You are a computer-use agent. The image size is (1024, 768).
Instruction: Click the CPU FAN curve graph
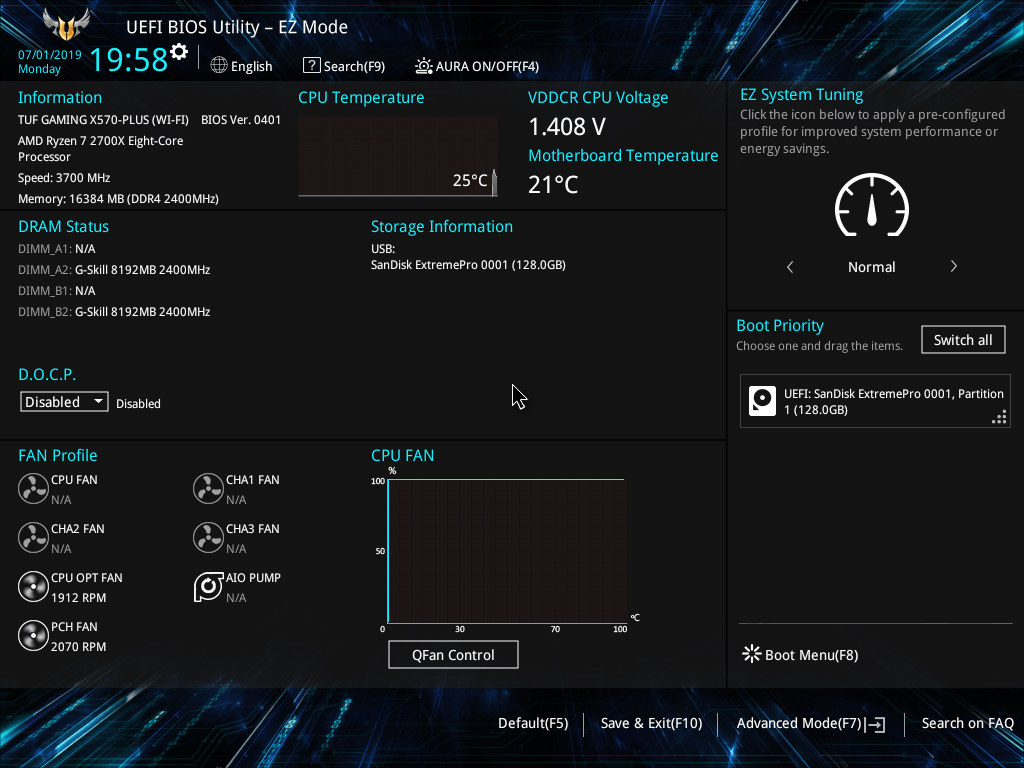point(507,551)
